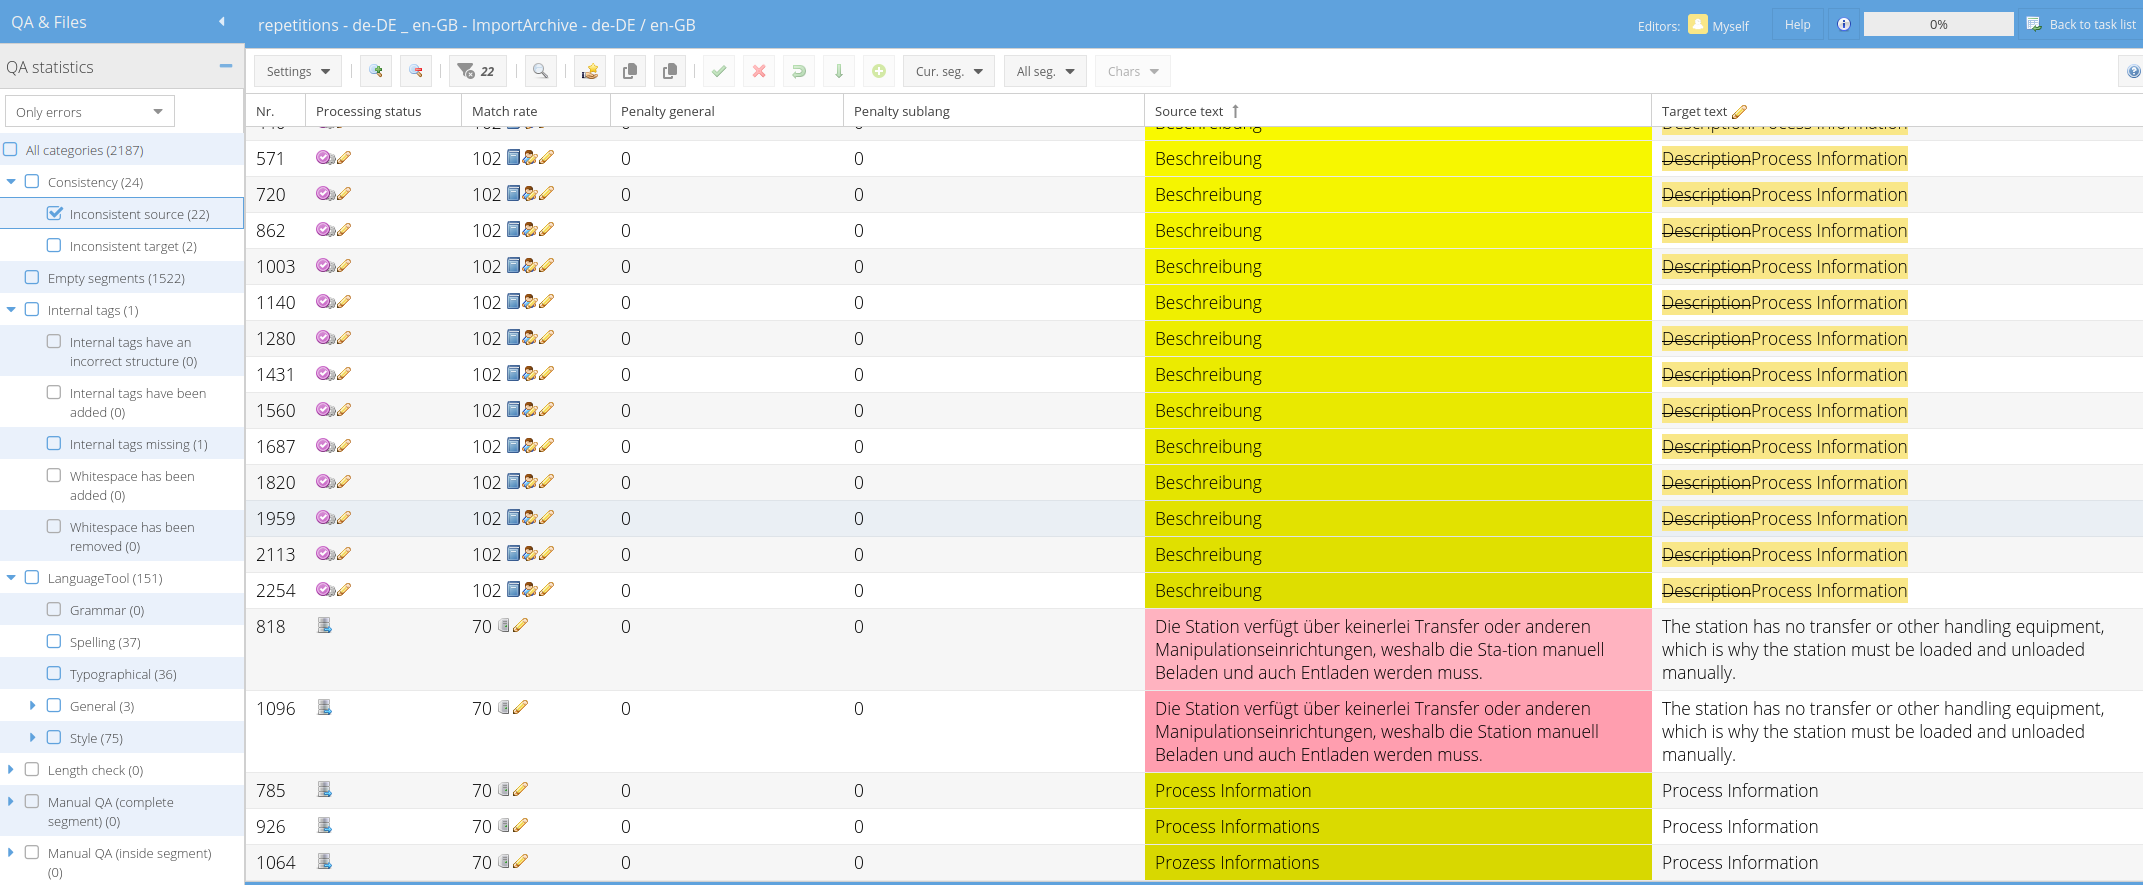2143x885 pixels.
Task: Click the blue info icon in header
Action: pos(1843,24)
